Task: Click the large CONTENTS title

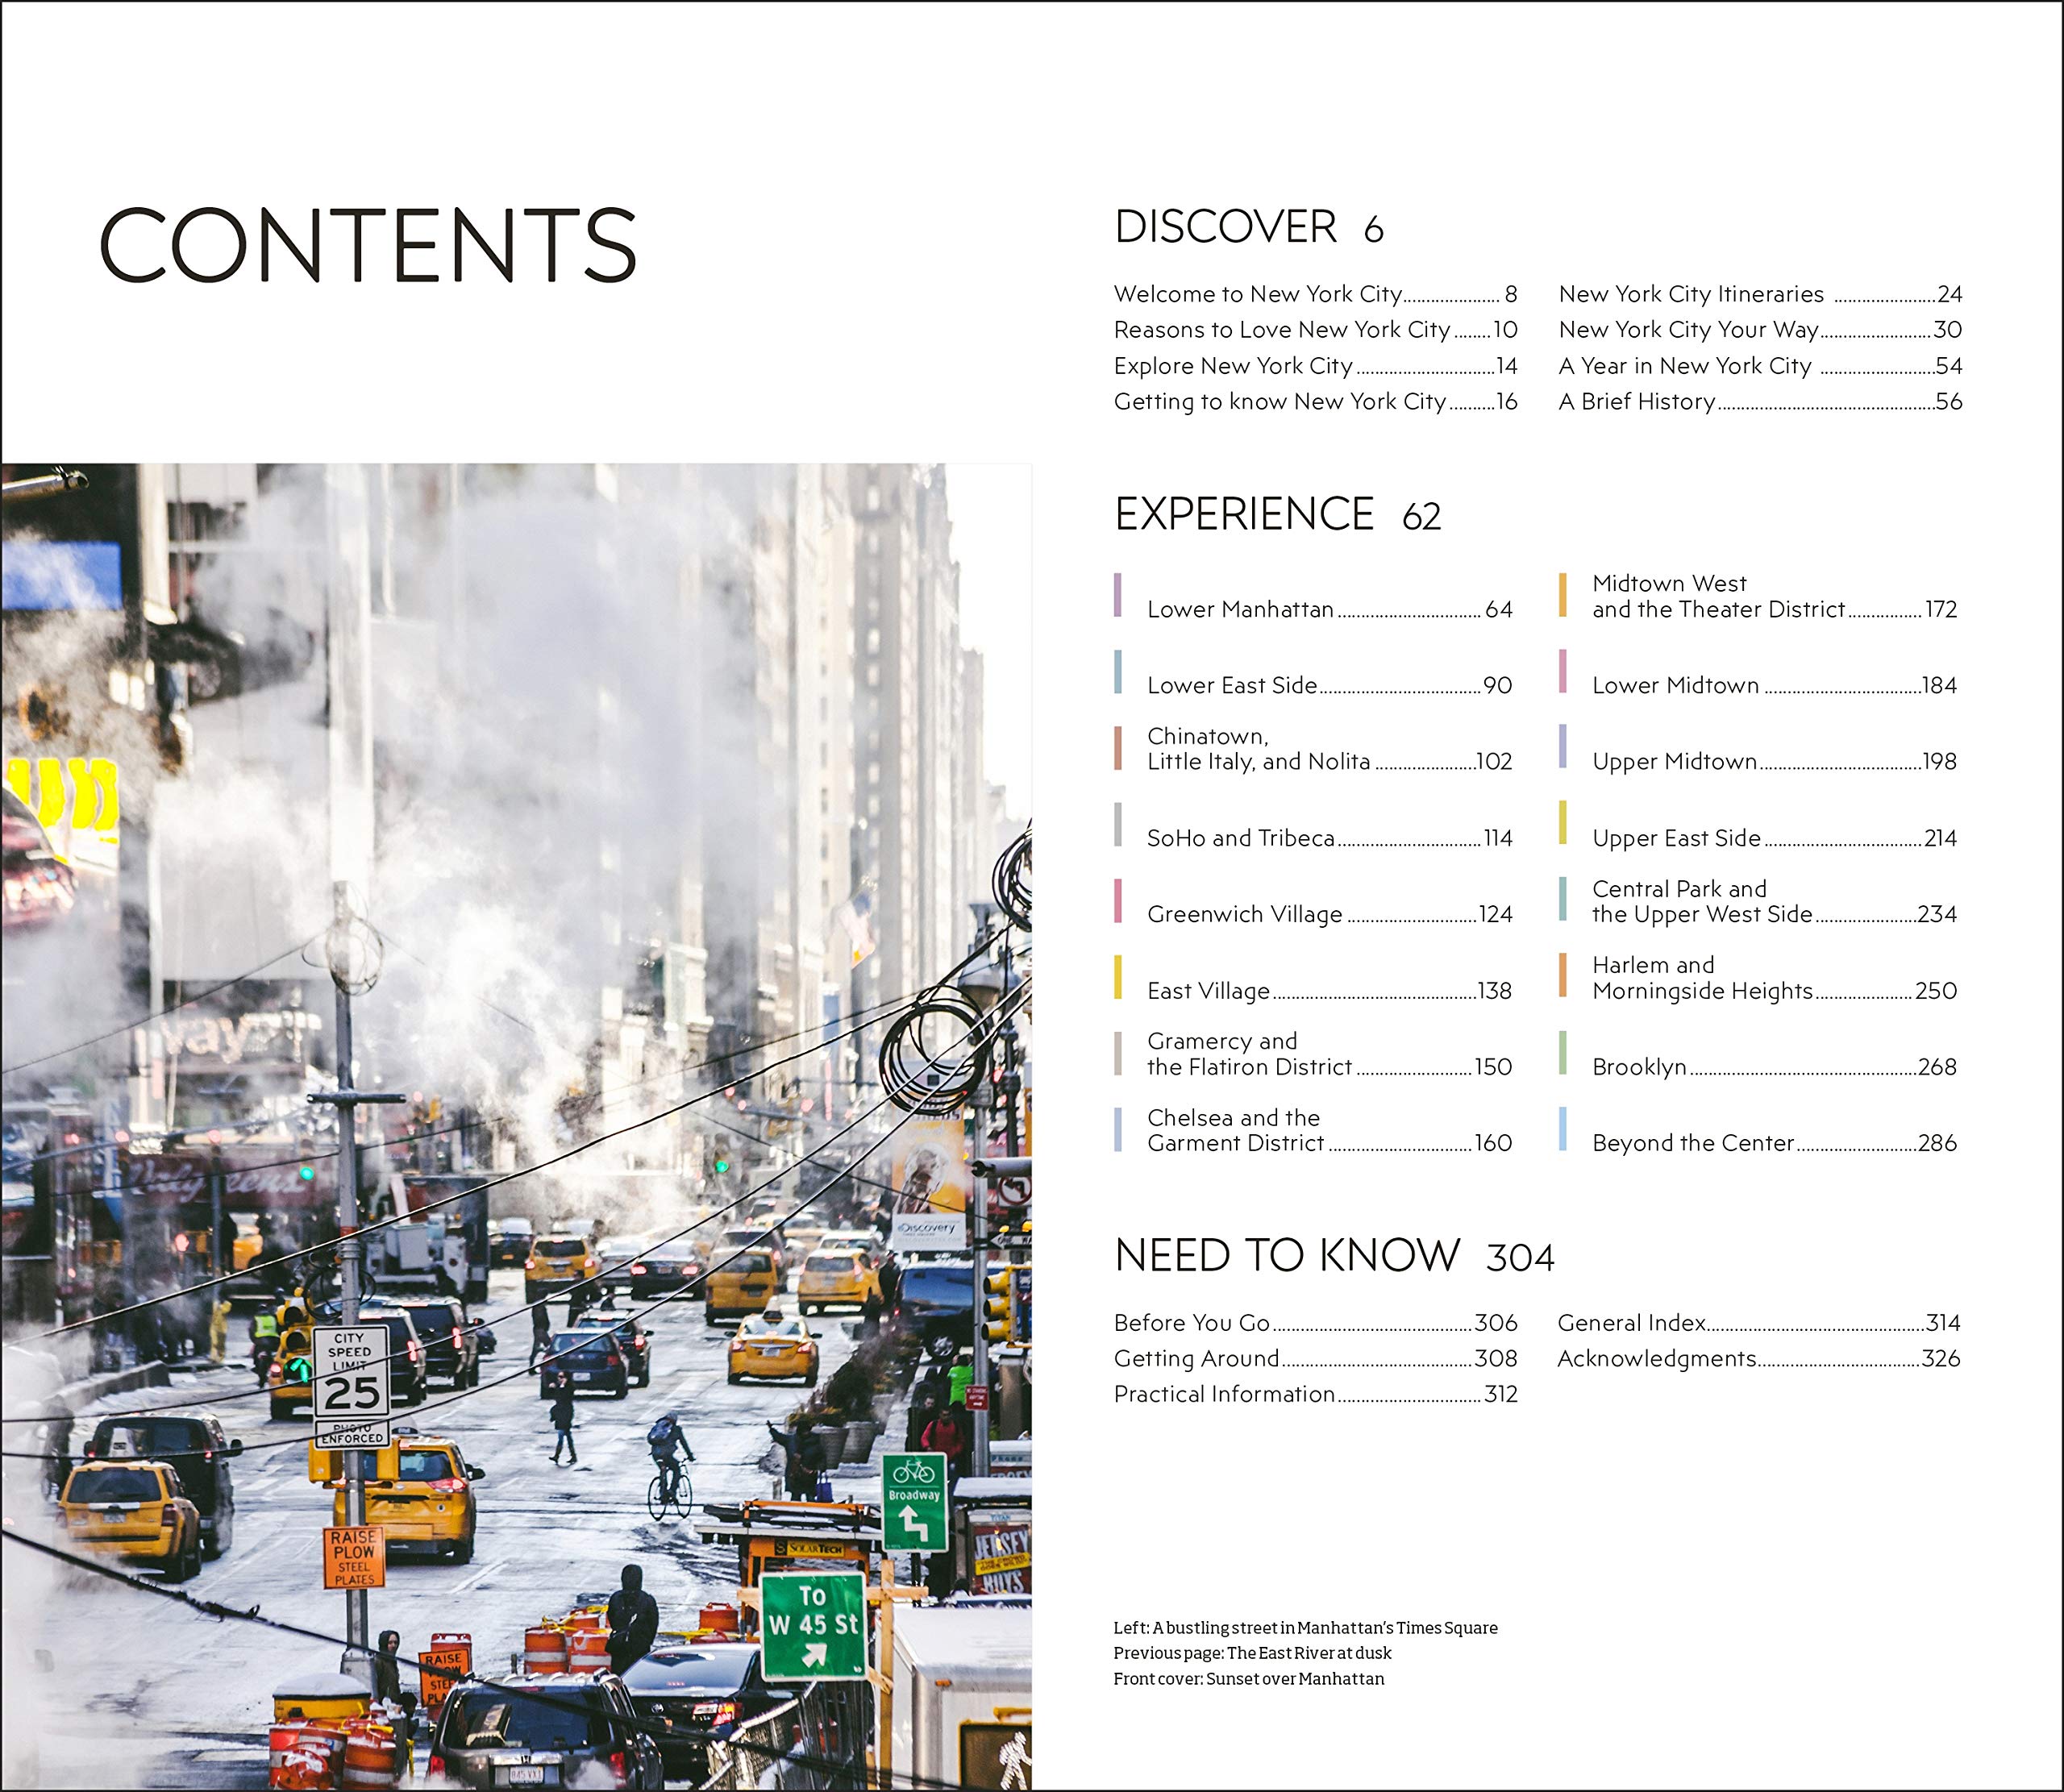Action: (x=367, y=246)
